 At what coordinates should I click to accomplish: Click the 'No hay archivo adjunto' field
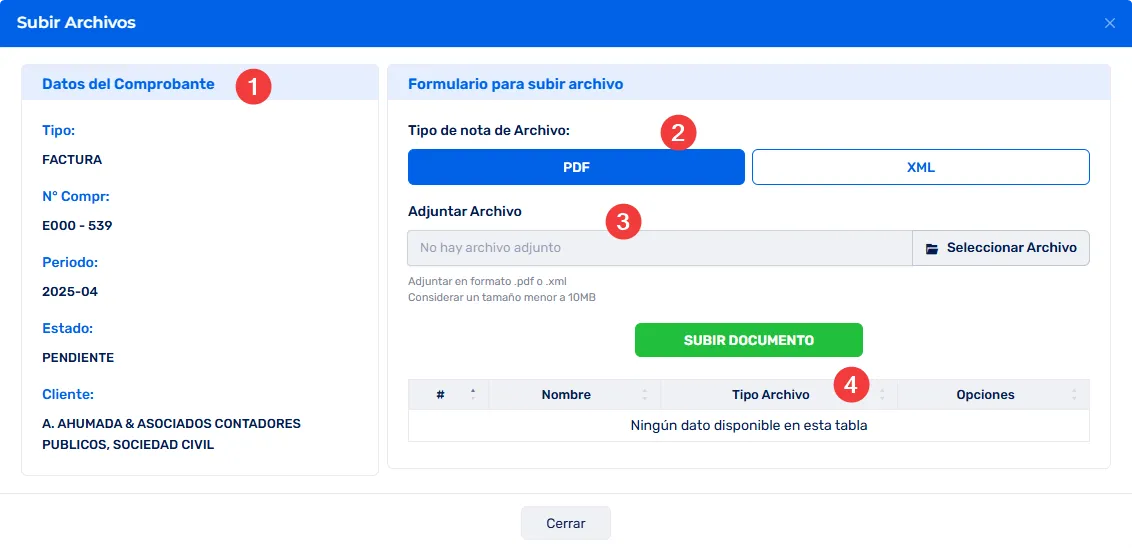(659, 248)
